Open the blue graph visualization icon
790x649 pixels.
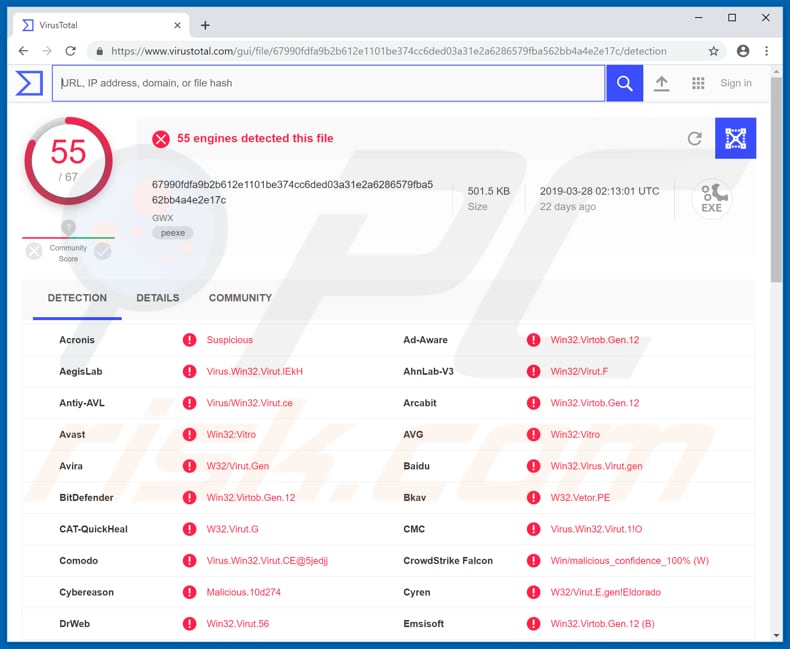735,138
